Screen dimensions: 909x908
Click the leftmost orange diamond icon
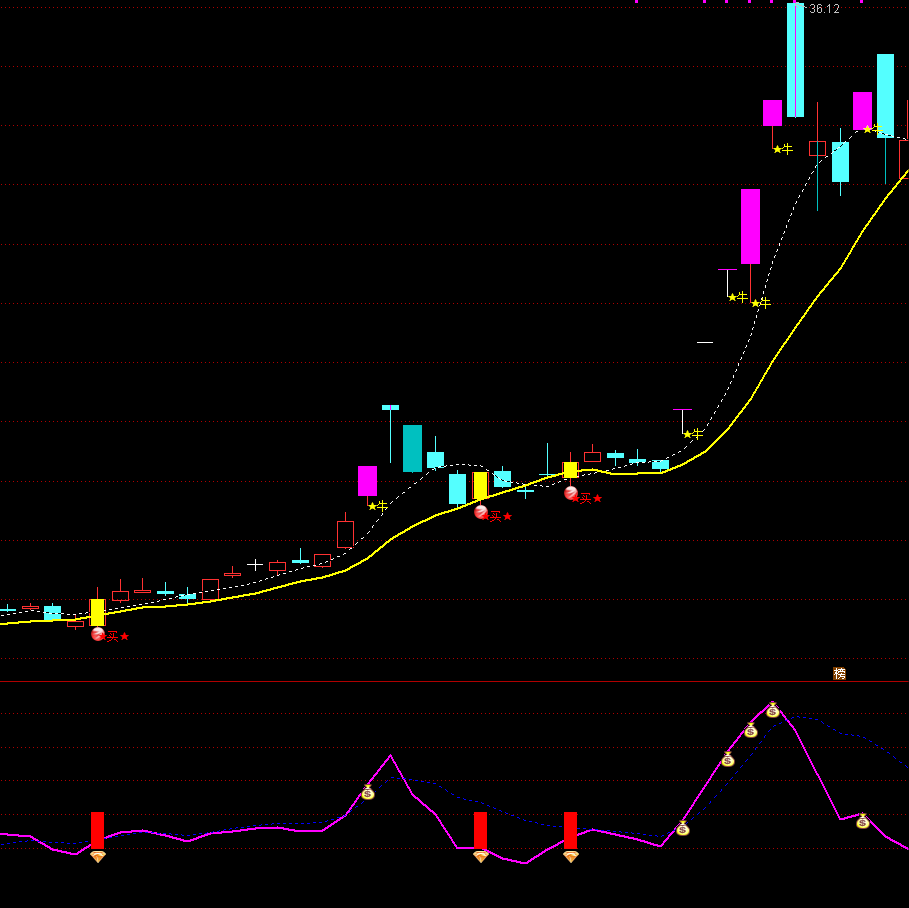[97, 857]
